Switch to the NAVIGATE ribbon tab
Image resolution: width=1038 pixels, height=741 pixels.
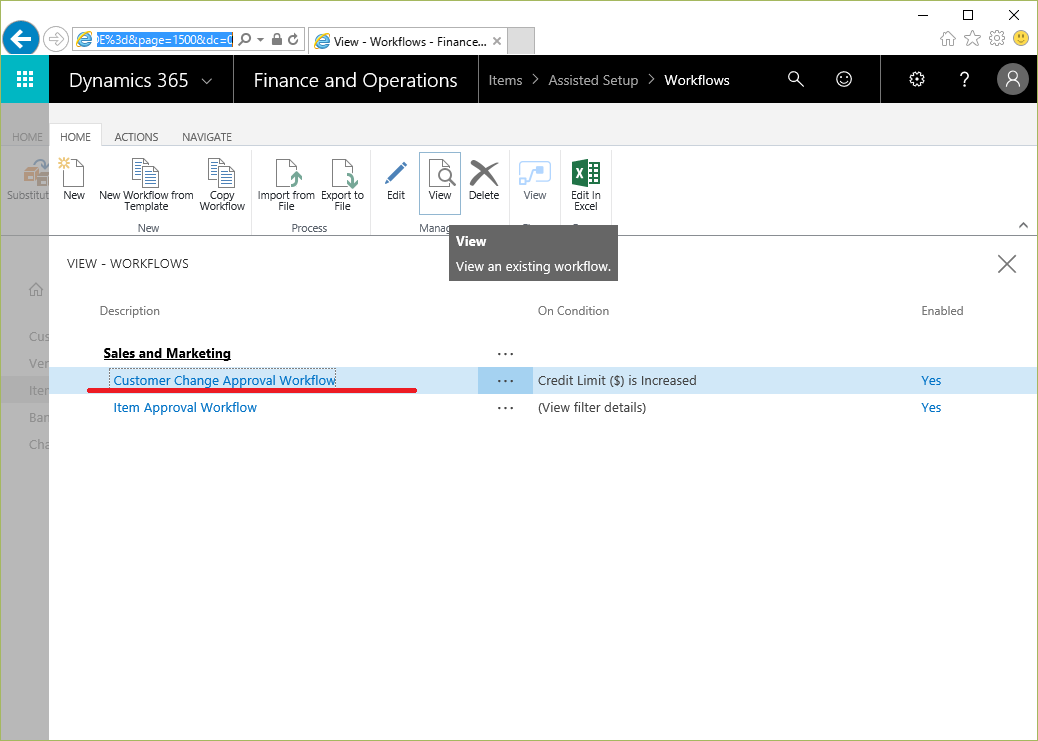[x=207, y=136]
